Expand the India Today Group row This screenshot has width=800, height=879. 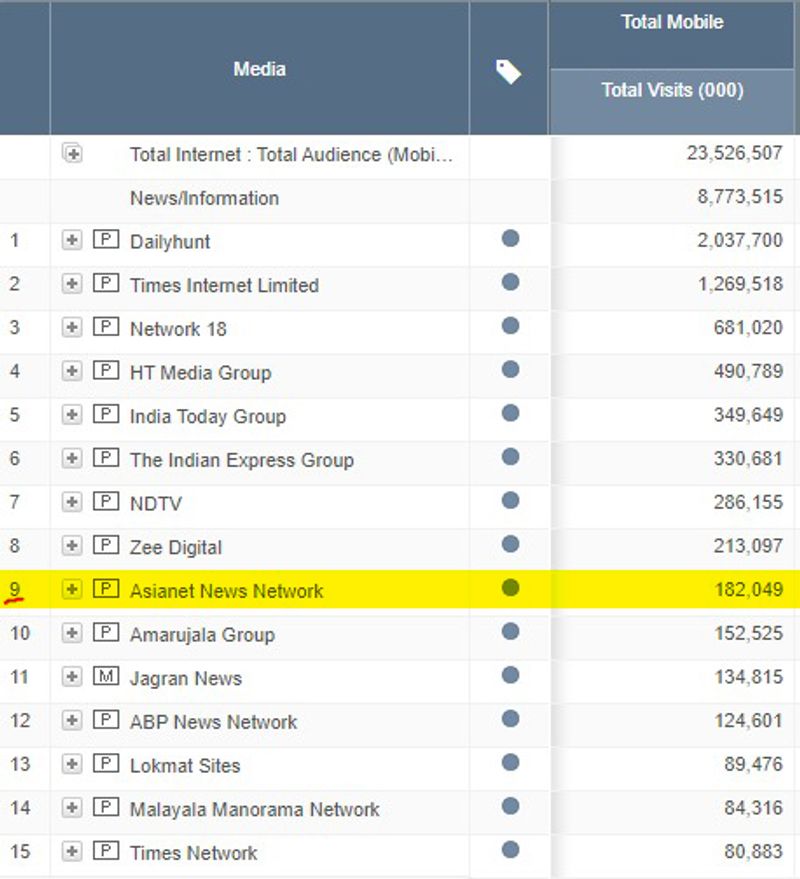click(x=72, y=415)
